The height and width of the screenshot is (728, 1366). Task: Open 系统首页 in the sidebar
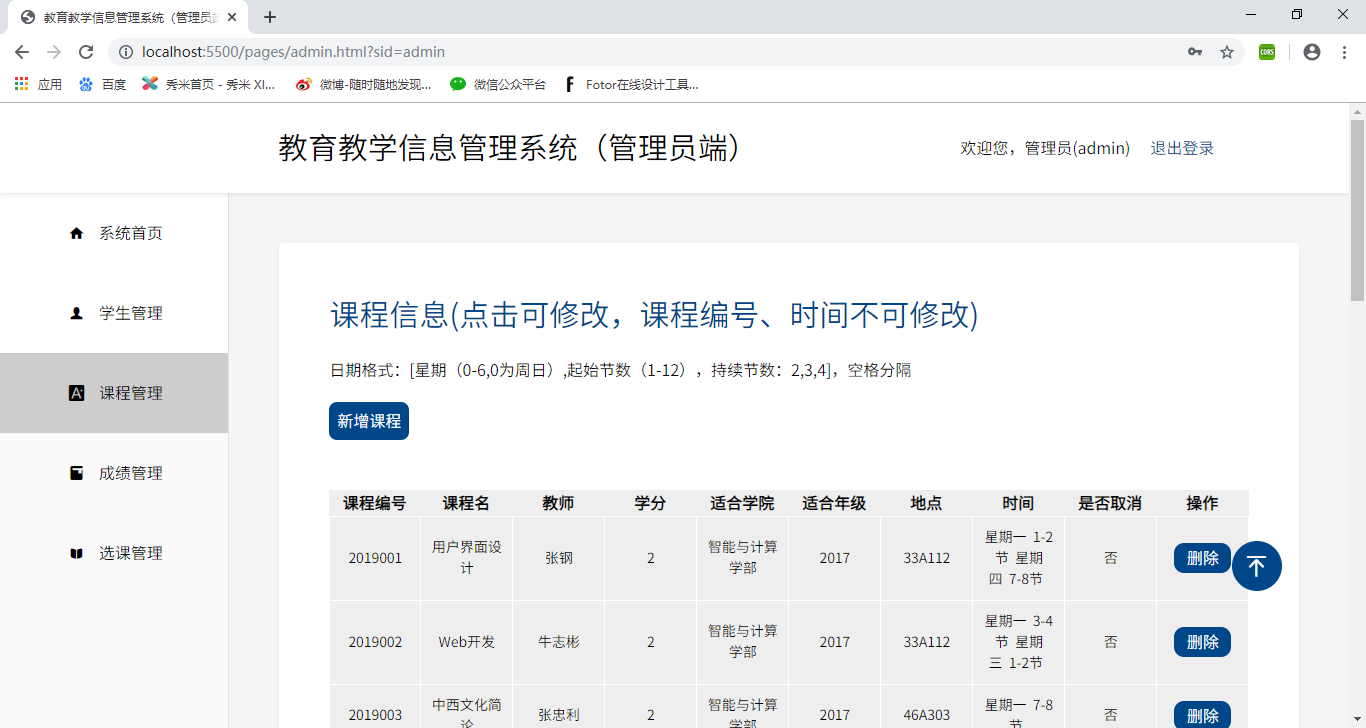[x=114, y=233]
